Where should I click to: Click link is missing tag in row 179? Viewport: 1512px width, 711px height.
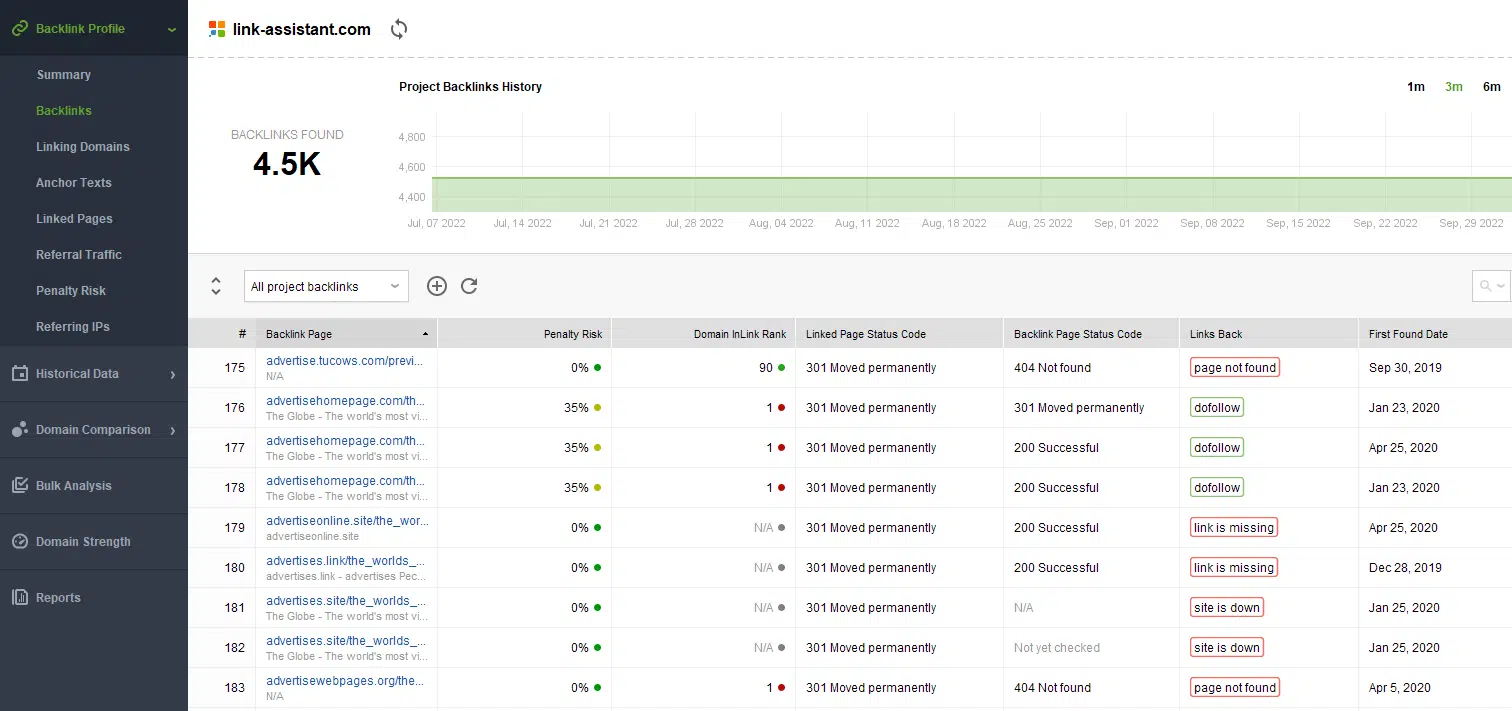(x=1234, y=528)
